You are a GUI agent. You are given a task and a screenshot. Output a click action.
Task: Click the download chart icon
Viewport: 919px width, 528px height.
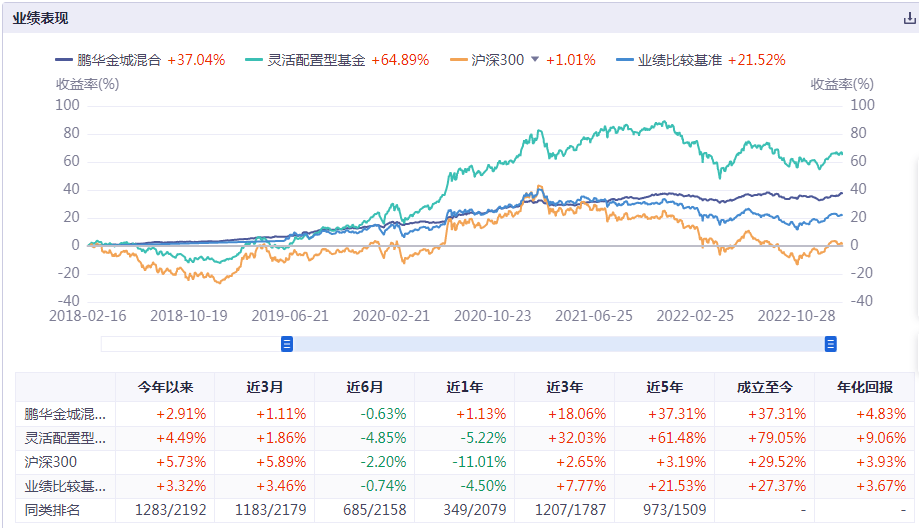tap(909, 19)
